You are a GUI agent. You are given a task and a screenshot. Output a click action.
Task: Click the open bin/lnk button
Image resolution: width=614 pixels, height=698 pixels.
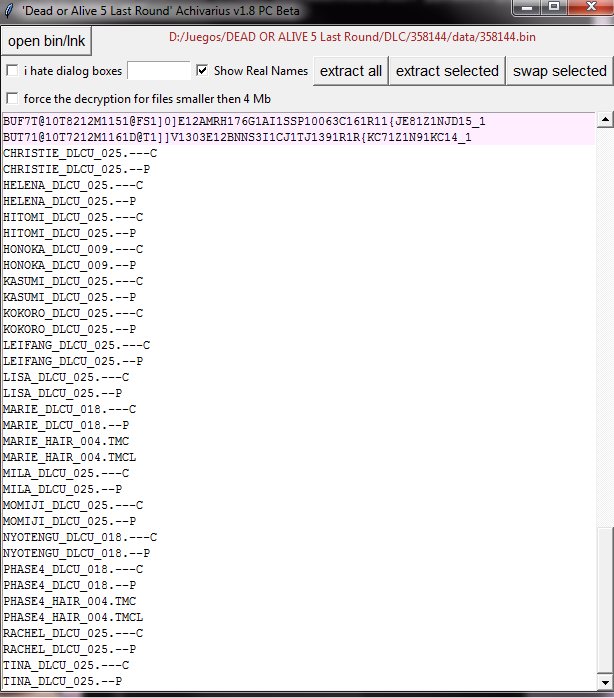(46, 41)
